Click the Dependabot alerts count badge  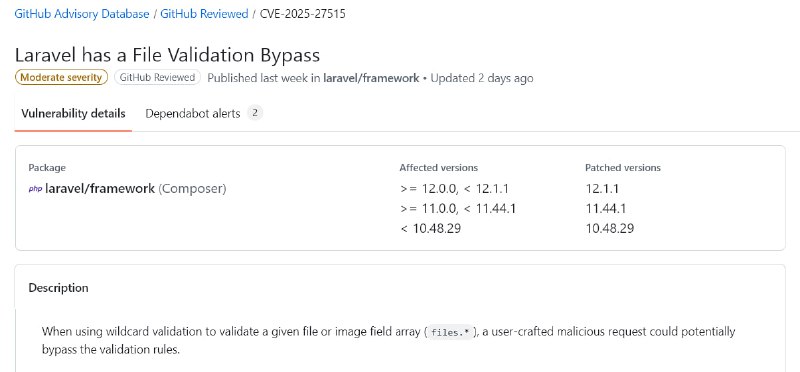pyautogui.click(x=255, y=113)
